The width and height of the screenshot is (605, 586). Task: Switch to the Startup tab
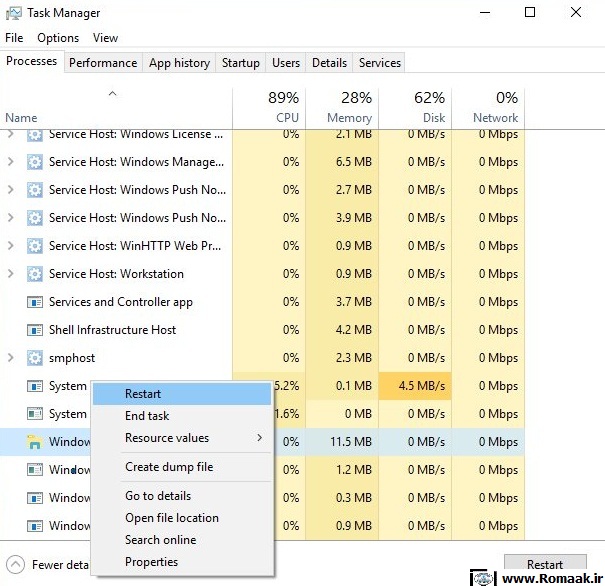point(240,63)
